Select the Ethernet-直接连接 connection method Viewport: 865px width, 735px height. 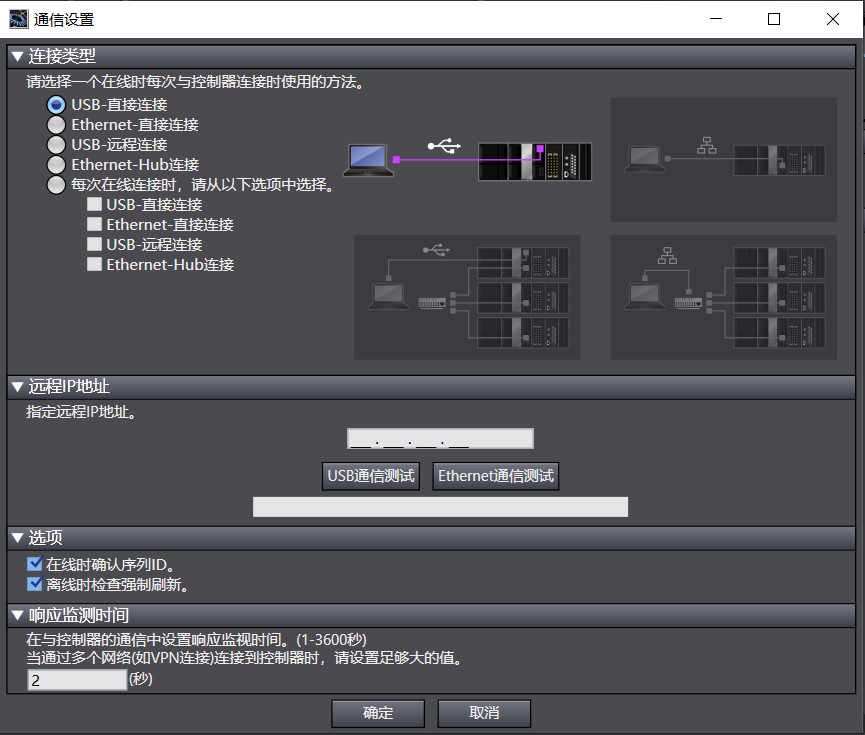pos(57,124)
